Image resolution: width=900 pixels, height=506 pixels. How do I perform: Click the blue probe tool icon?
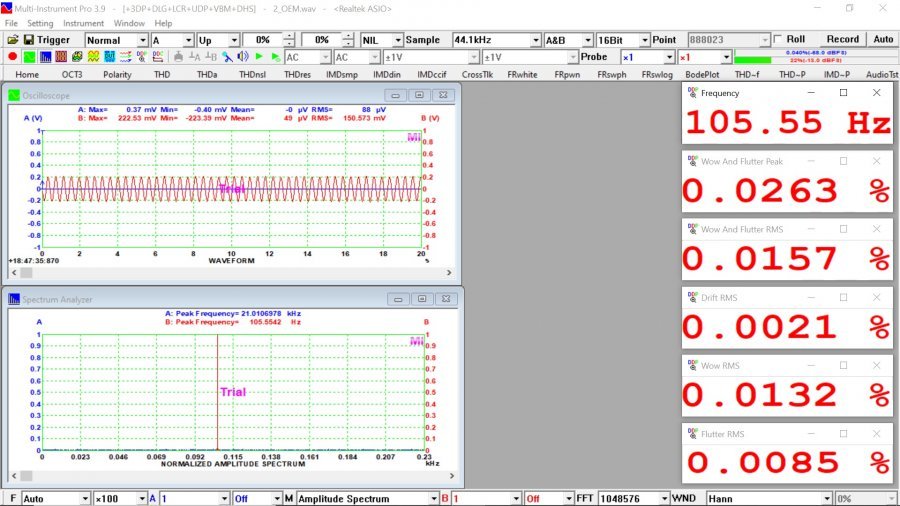(227, 57)
